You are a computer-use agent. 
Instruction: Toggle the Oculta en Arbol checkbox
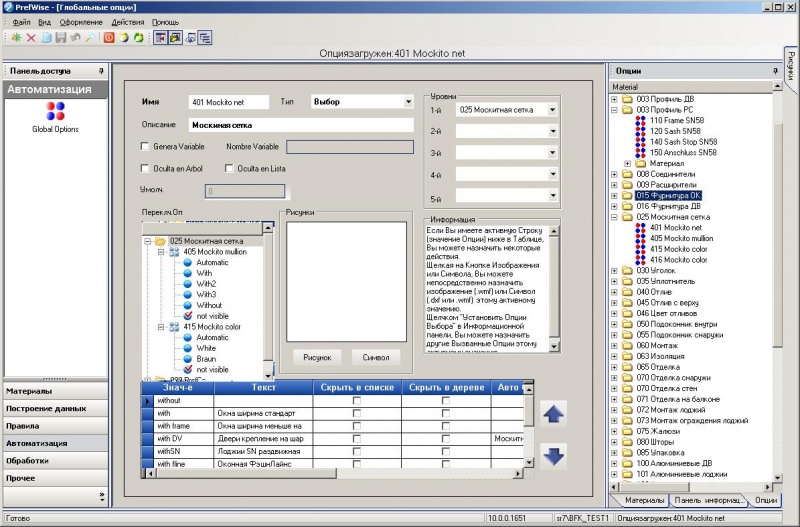(x=146, y=168)
